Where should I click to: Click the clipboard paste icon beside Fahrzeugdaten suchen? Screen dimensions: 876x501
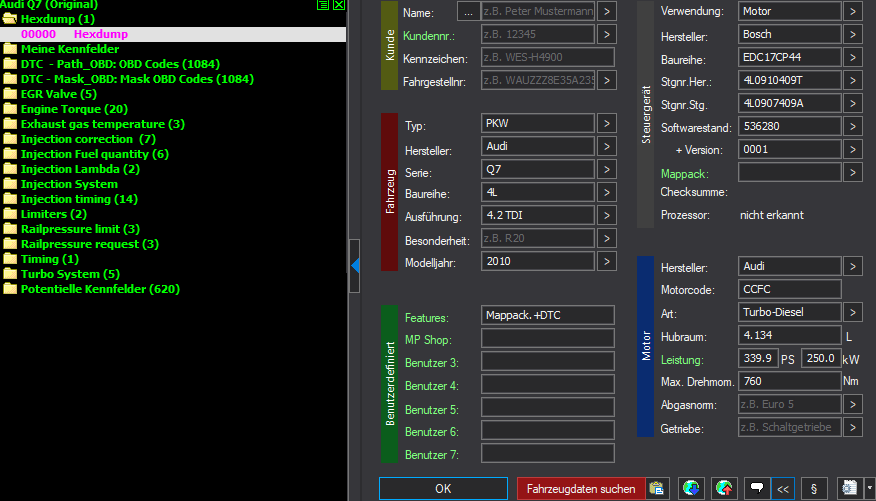point(657,489)
